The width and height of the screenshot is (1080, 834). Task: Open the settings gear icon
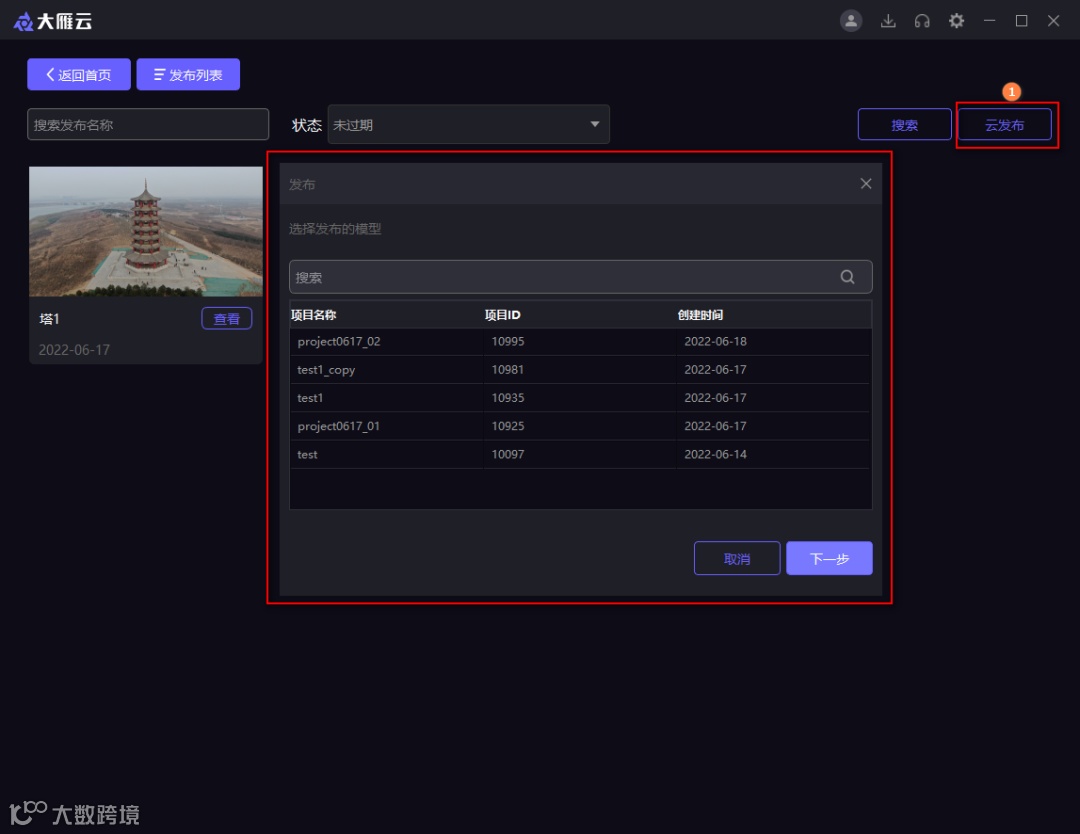(956, 21)
